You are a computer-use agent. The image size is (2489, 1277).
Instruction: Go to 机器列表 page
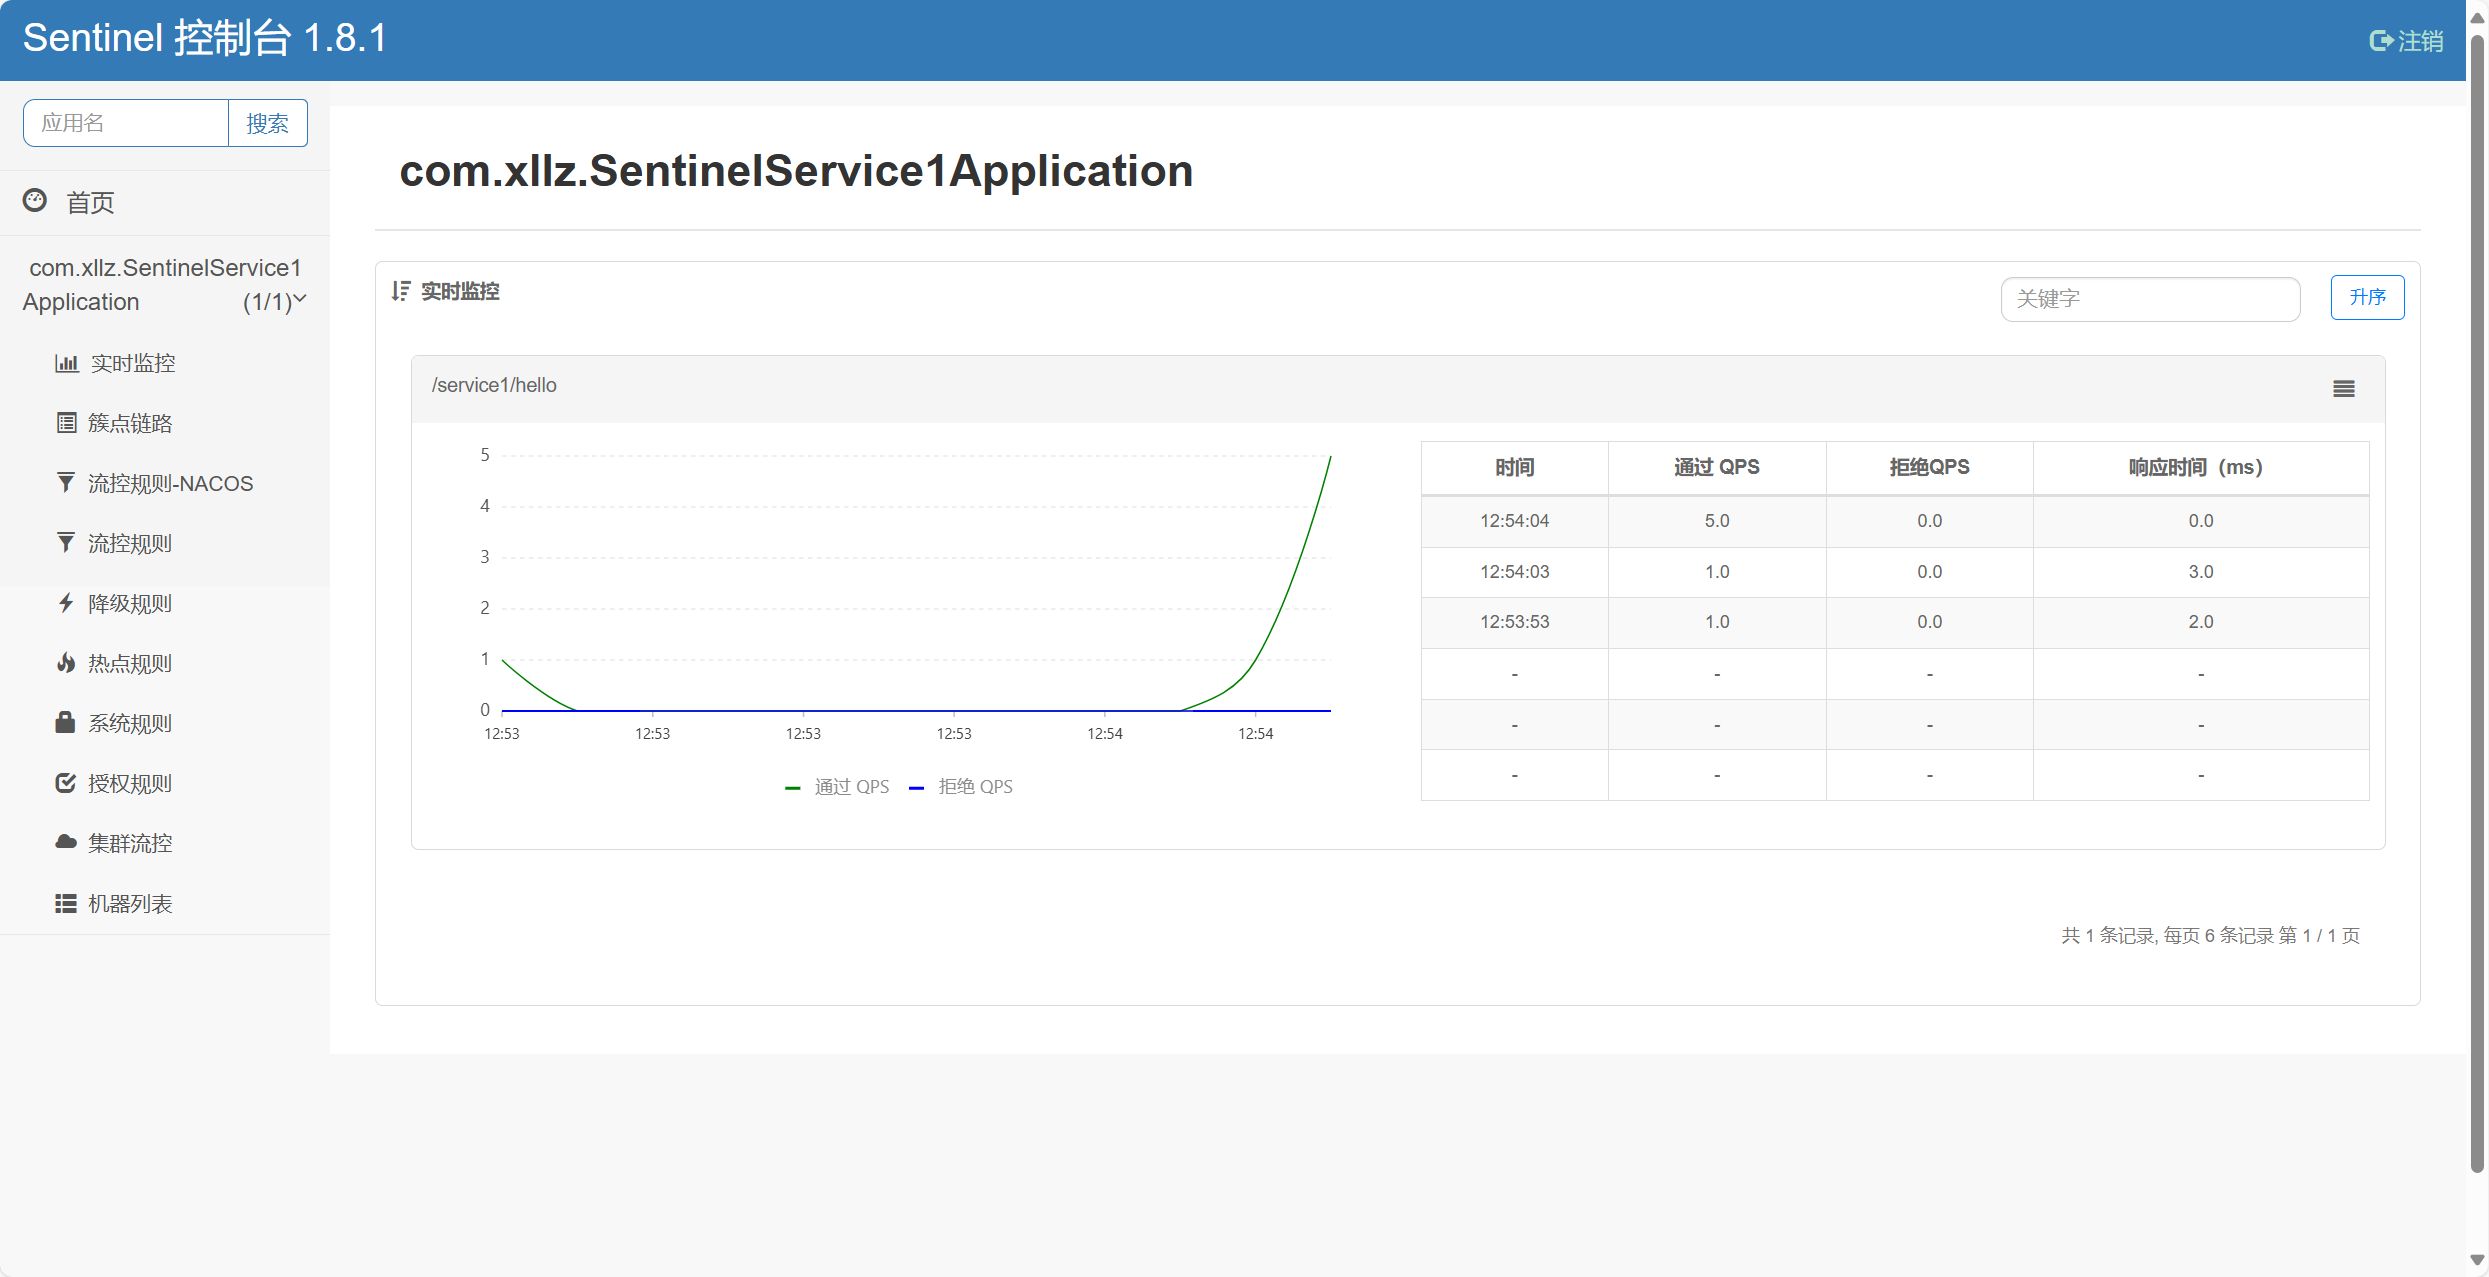click(x=130, y=903)
